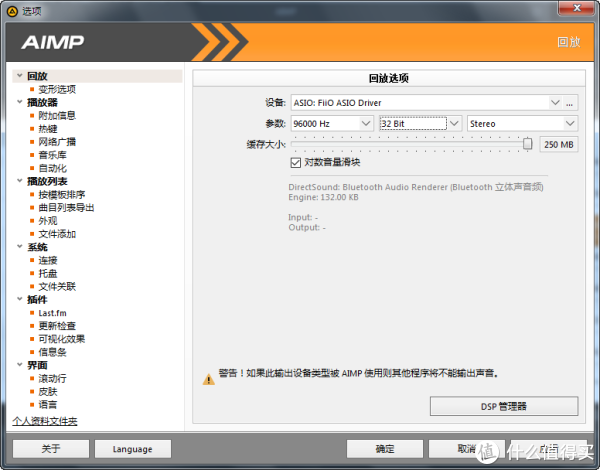Select the 插件 category heading

click(x=37, y=299)
